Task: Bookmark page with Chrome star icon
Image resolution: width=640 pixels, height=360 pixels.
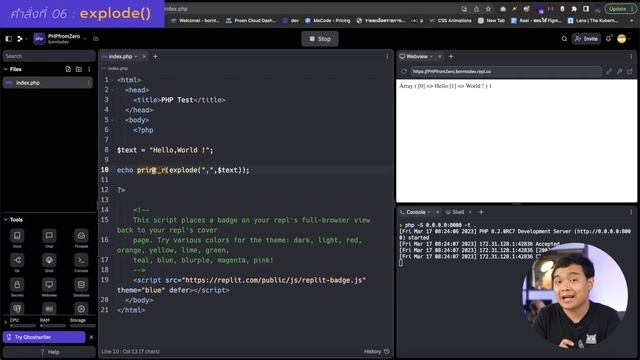Action: pos(488,9)
